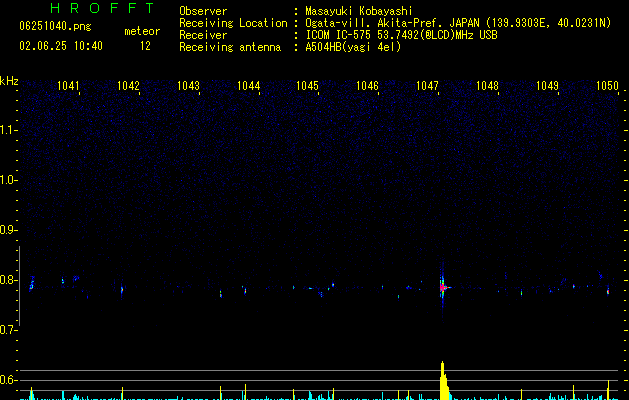Click the "meteor" label
This screenshot has width=629, height=400.
point(142,31)
